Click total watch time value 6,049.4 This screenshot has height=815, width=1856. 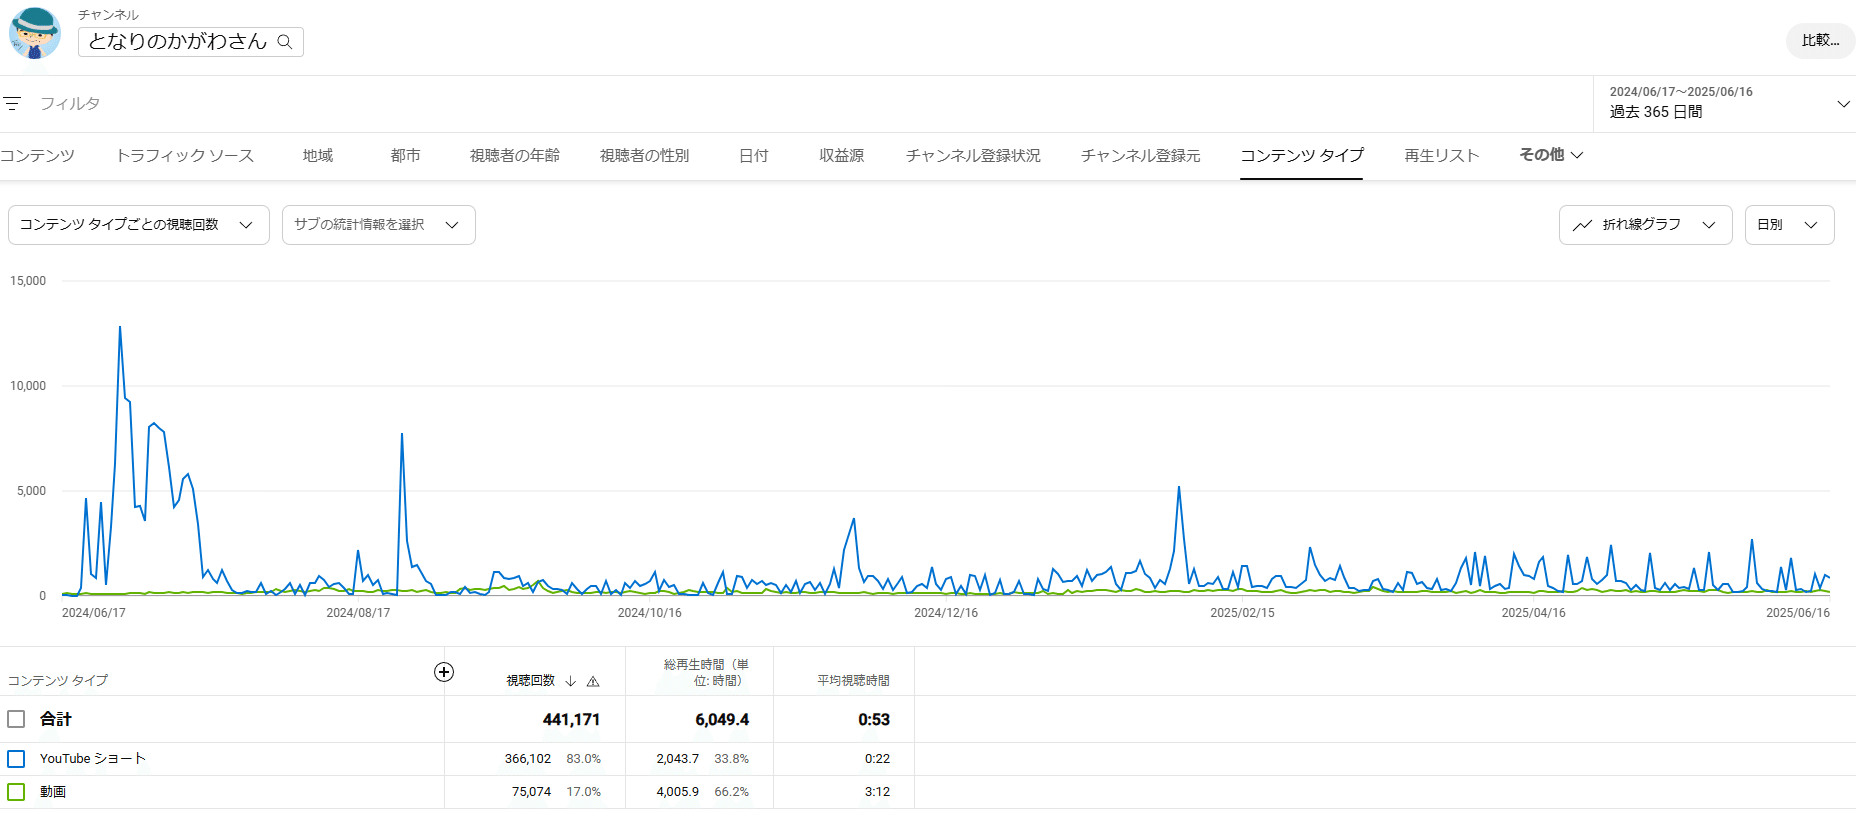[722, 720]
